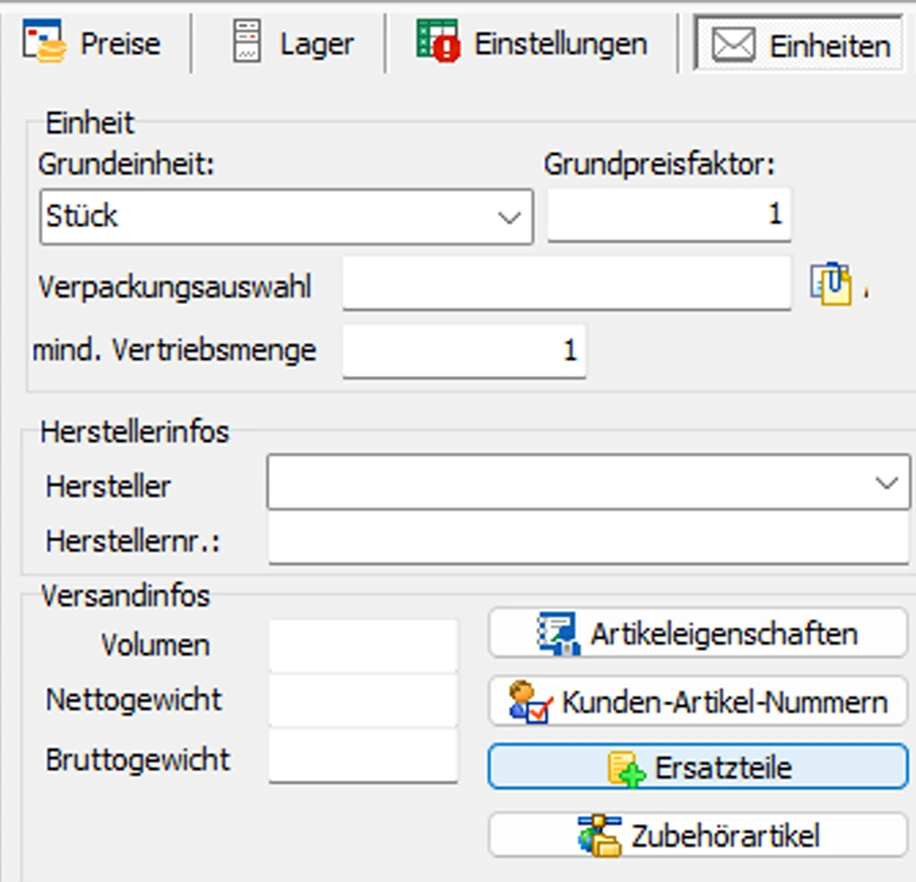Click the mind. Vertriebsmenge field
This screenshot has height=882, width=916.
464,351
